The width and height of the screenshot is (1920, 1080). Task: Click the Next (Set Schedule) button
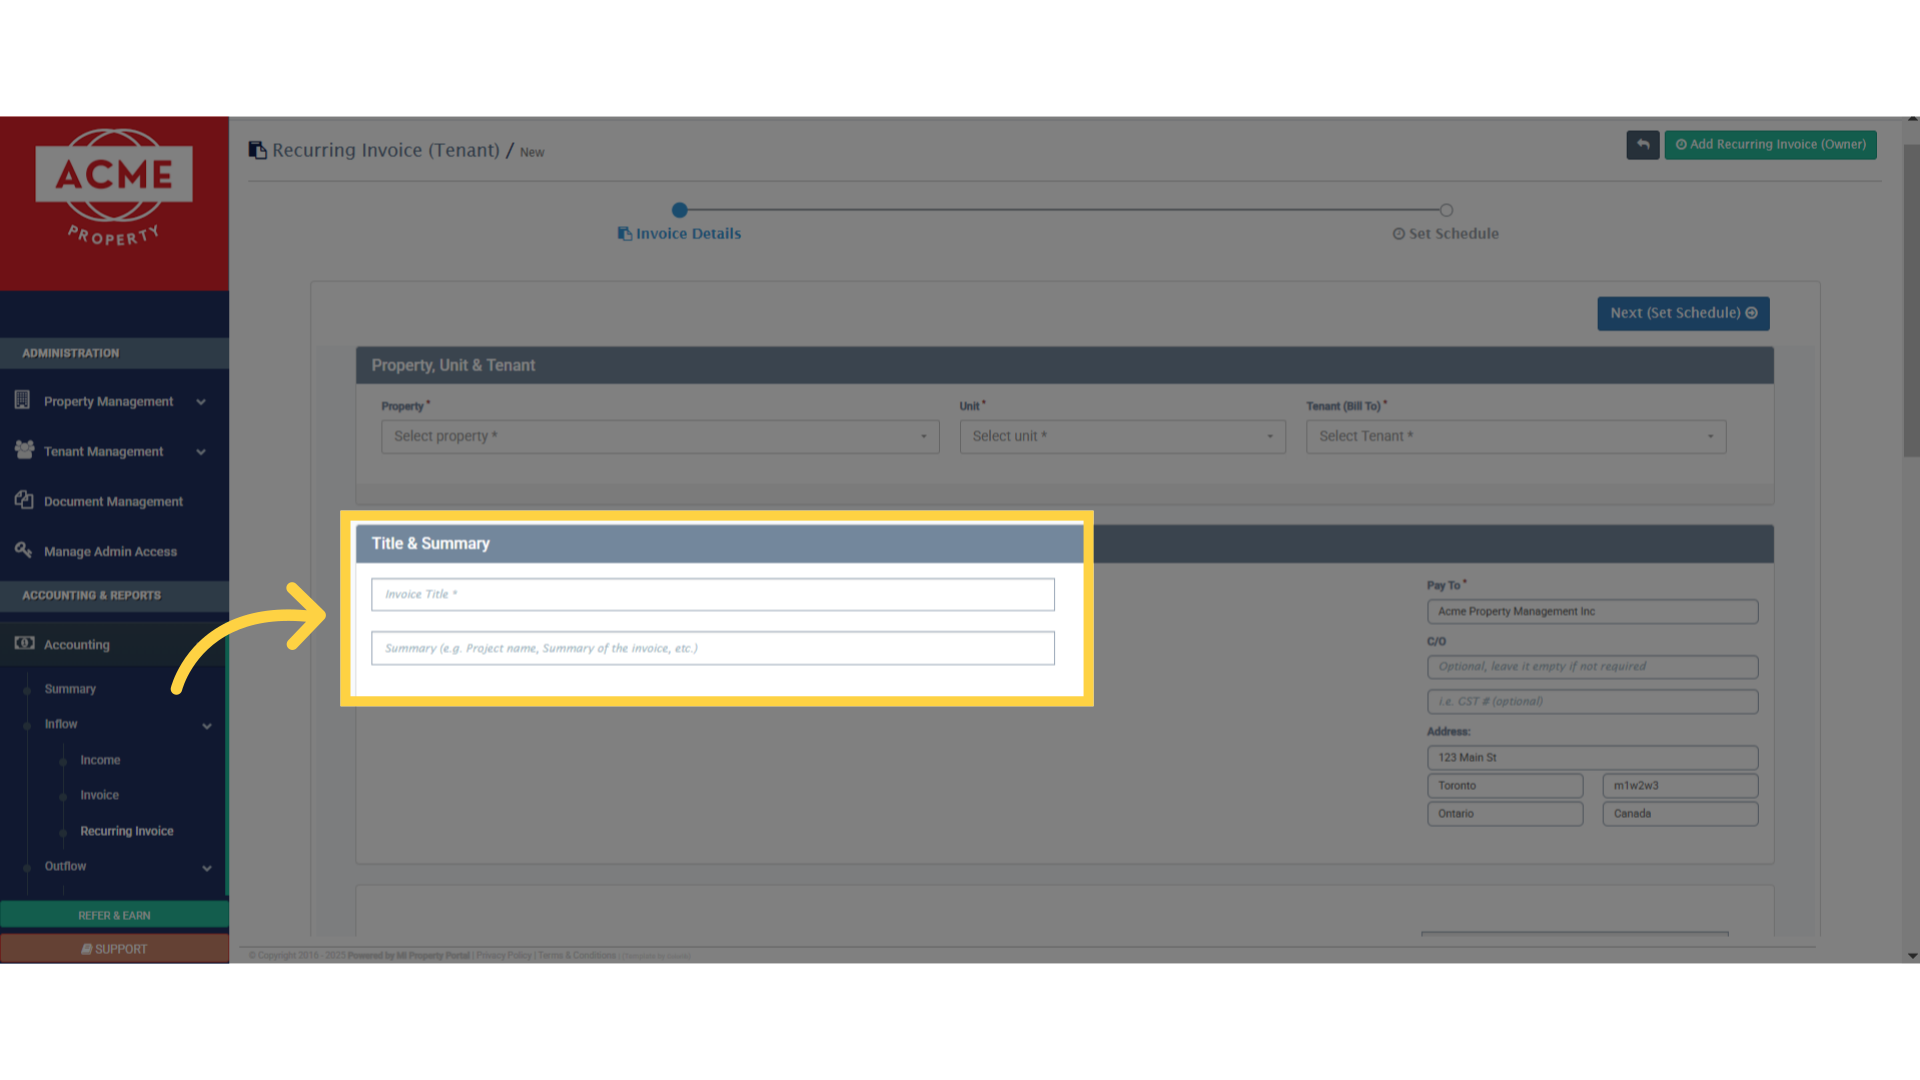pos(1683,313)
